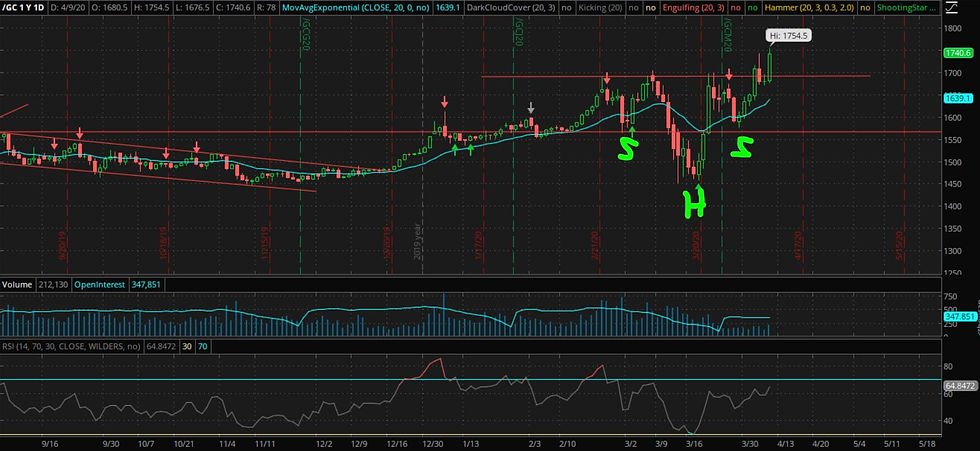Click the 347.851 bubble on volume axis

(x=959, y=317)
